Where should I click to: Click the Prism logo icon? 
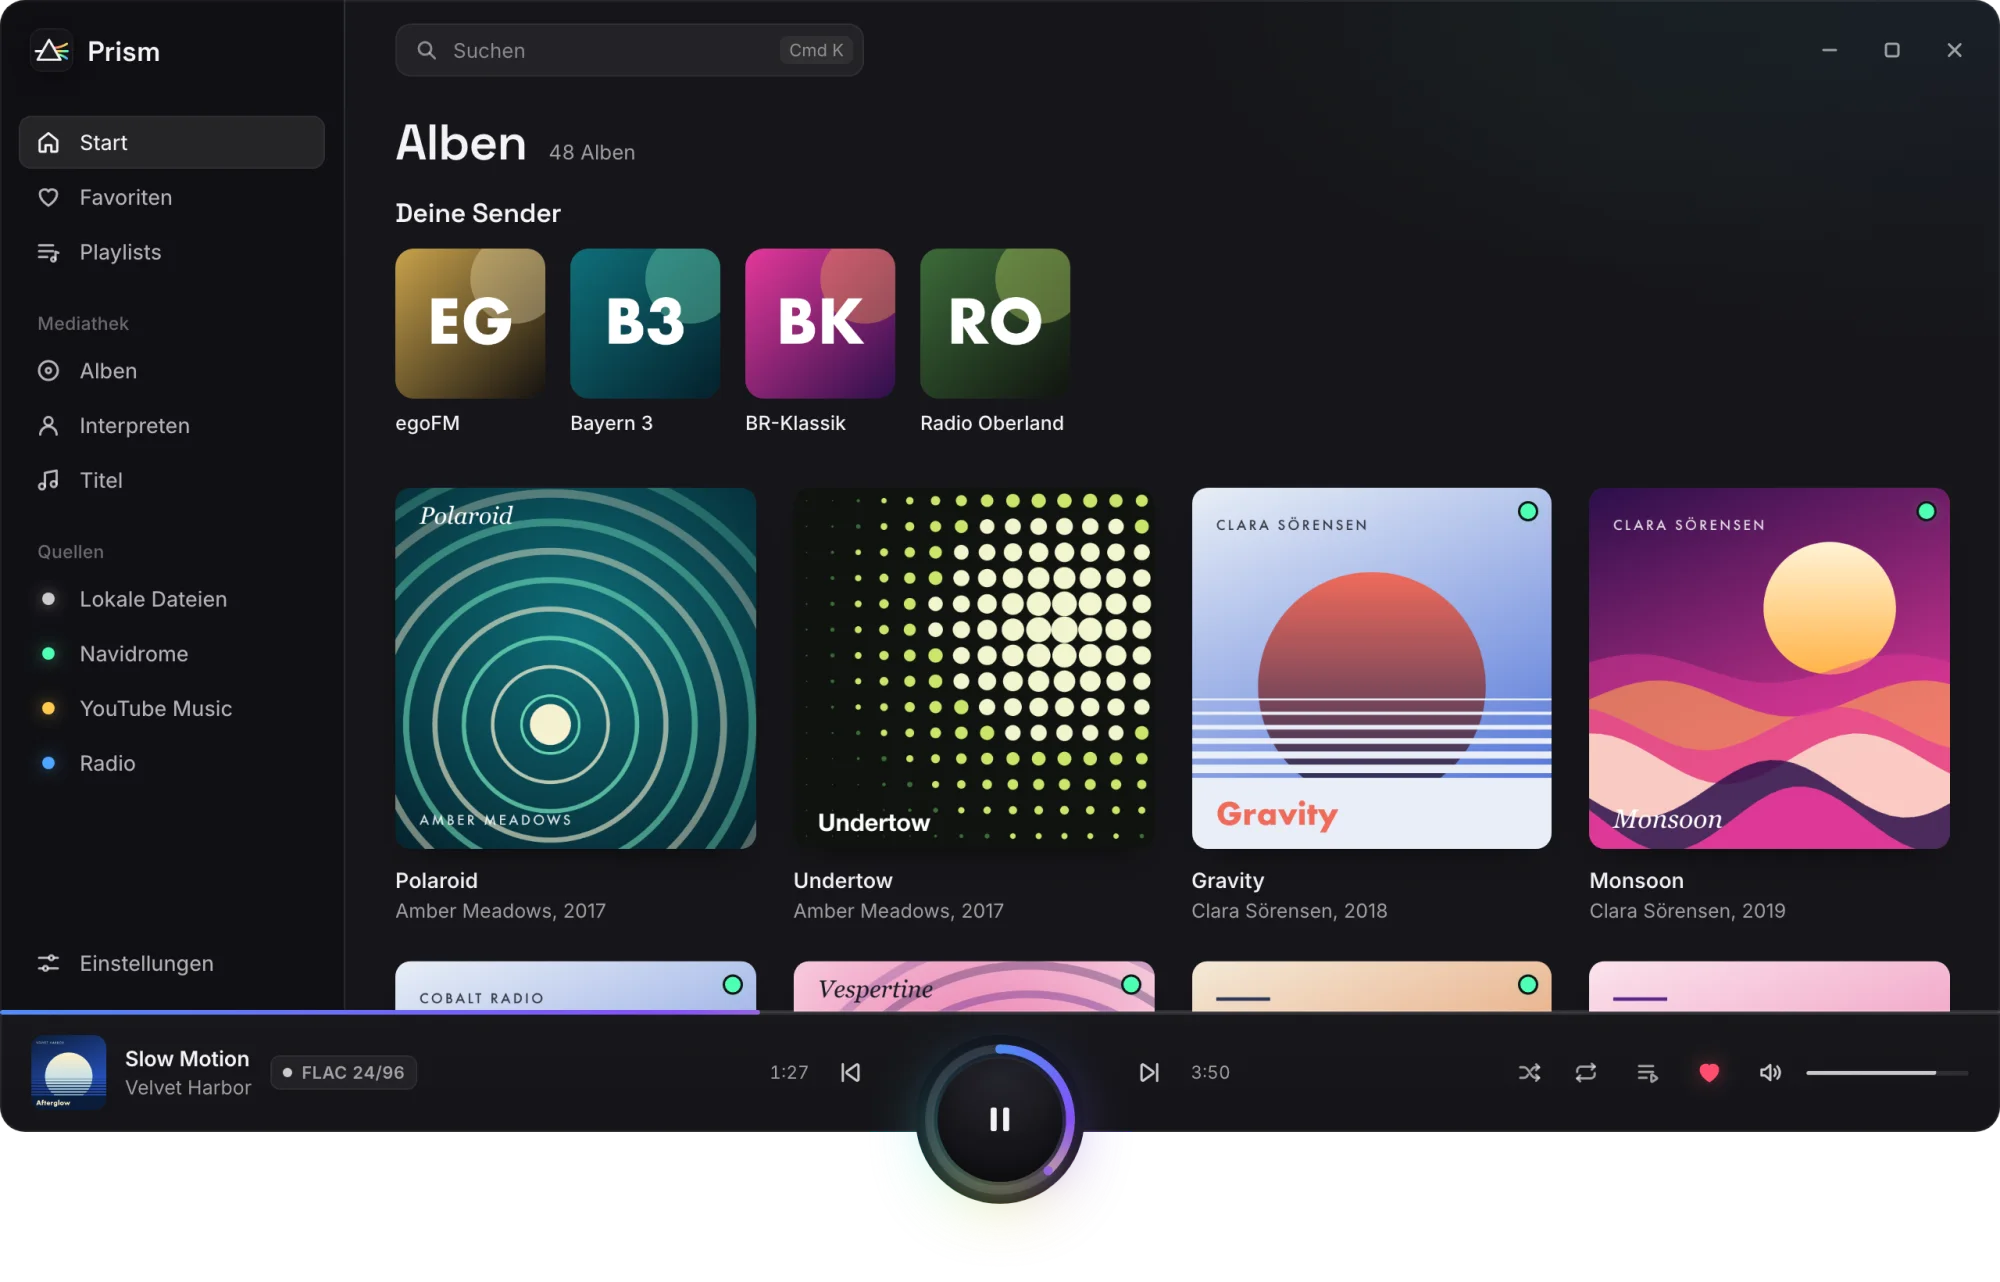pos(51,50)
